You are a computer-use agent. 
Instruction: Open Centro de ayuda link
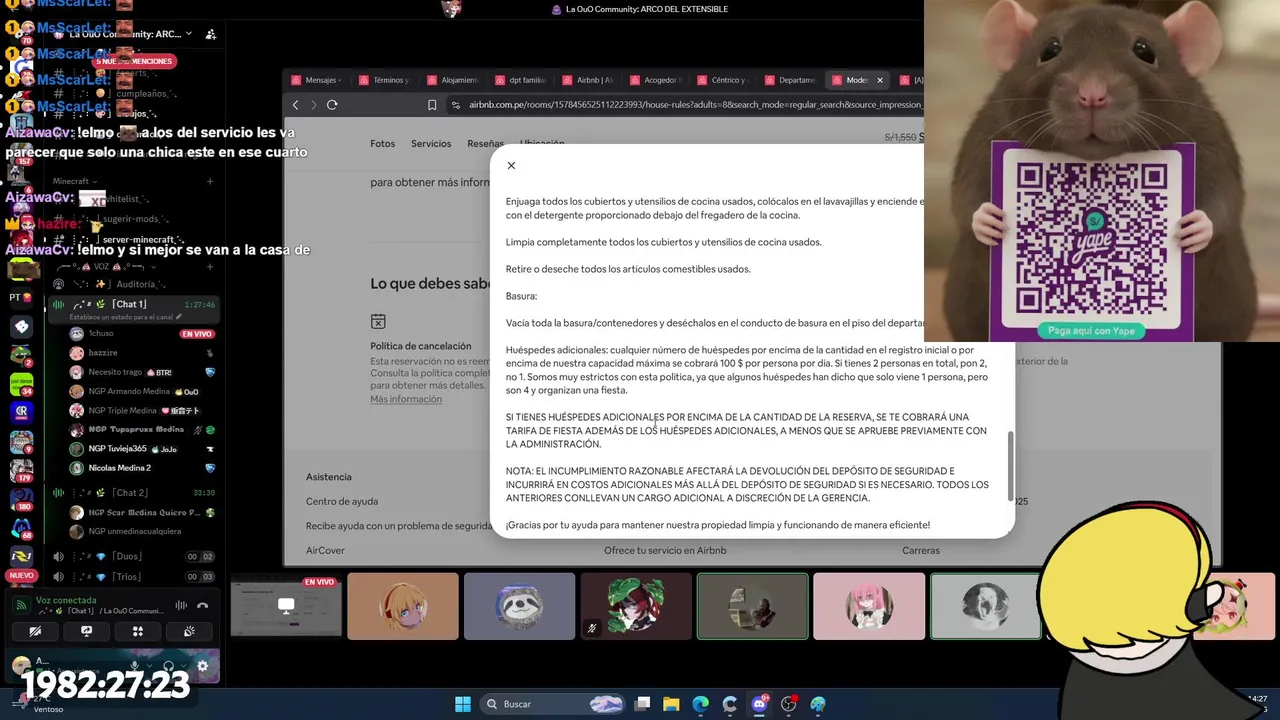pos(342,502)
